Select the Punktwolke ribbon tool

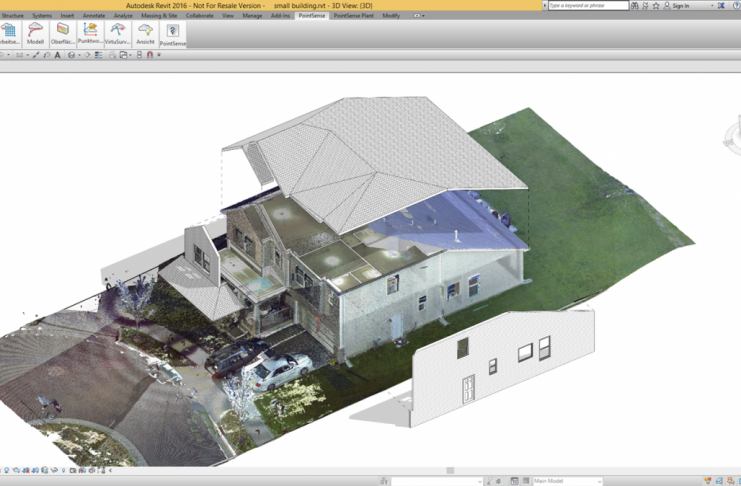(90, 34)
